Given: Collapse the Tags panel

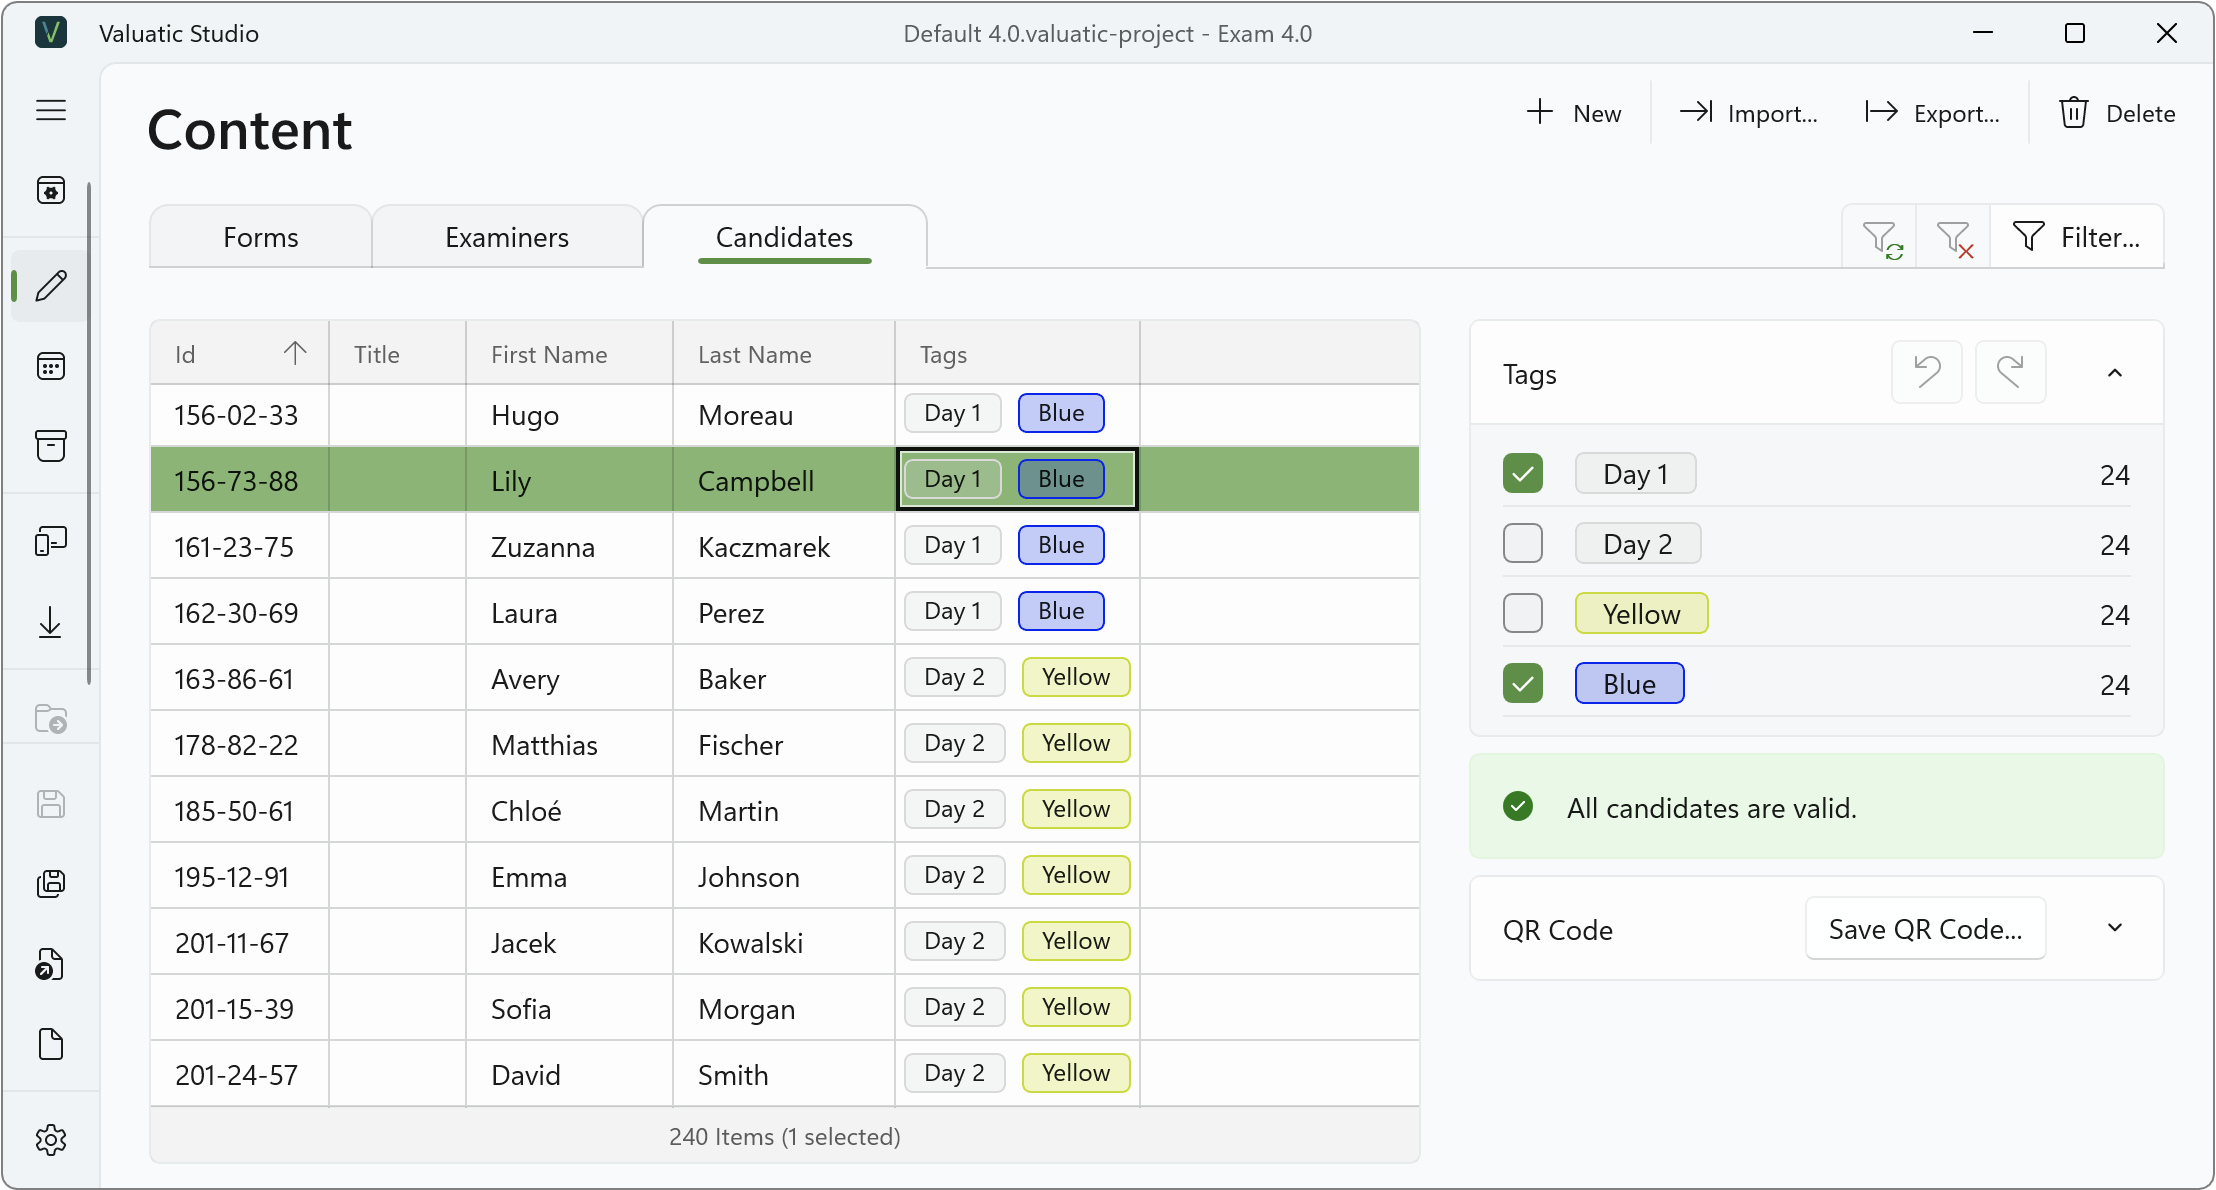Looking at the screenshot, I should [2115, 374].
